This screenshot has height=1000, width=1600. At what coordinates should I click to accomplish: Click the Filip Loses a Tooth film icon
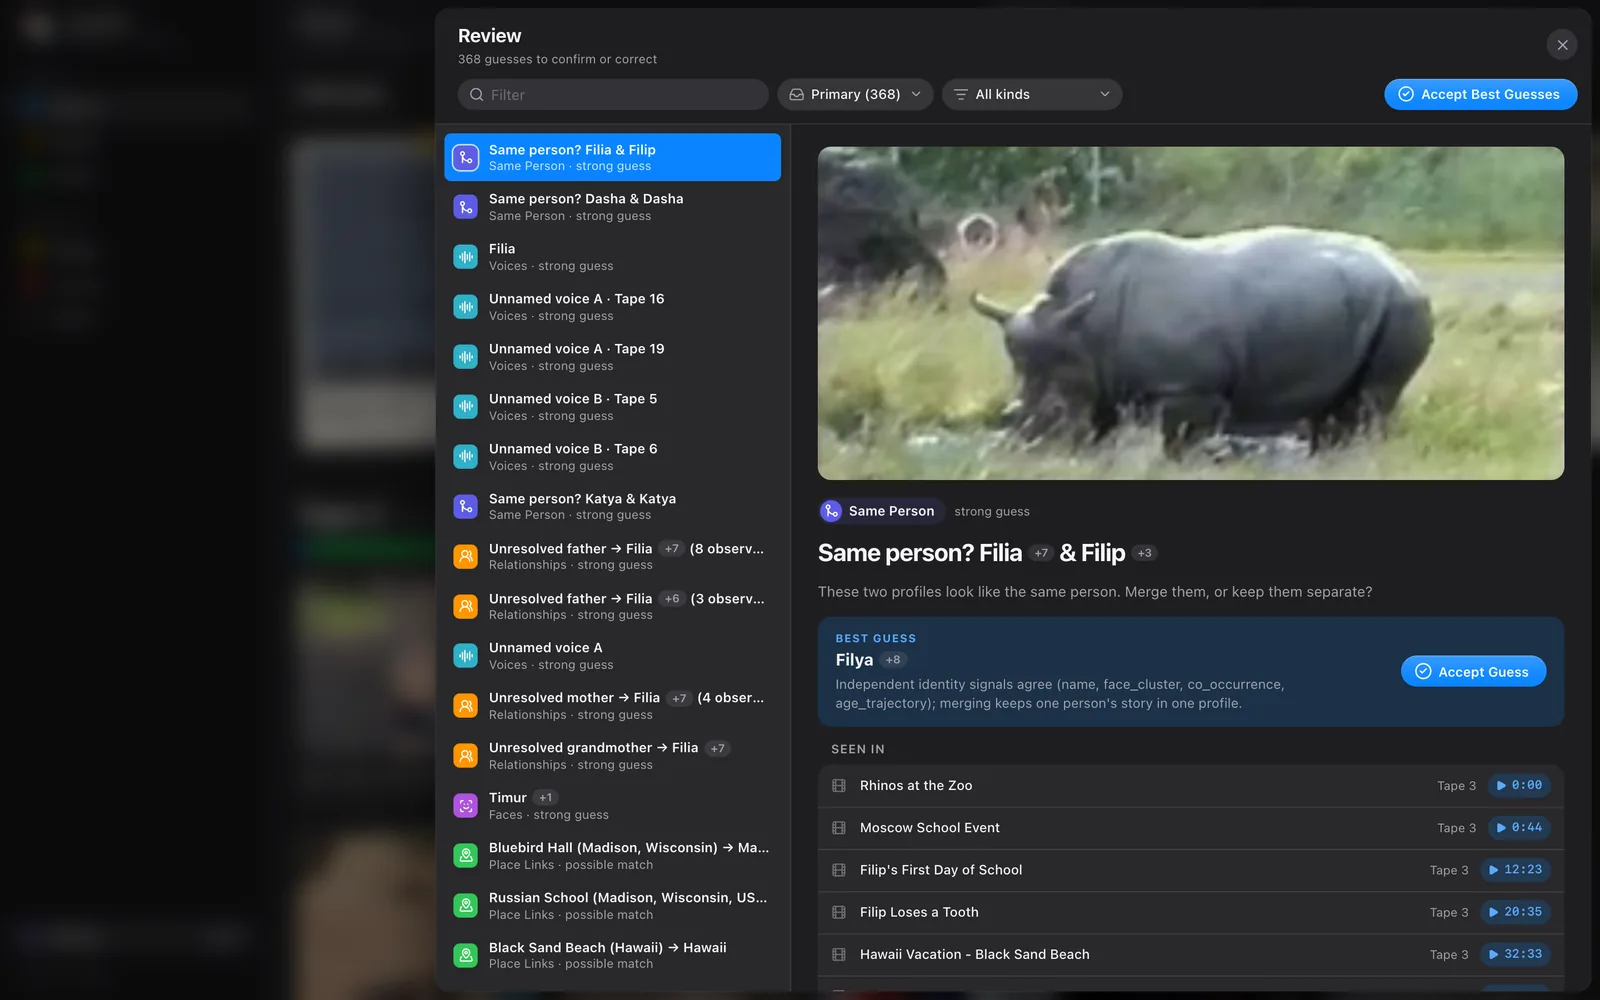pyautogui.click(x=839, y=912)
